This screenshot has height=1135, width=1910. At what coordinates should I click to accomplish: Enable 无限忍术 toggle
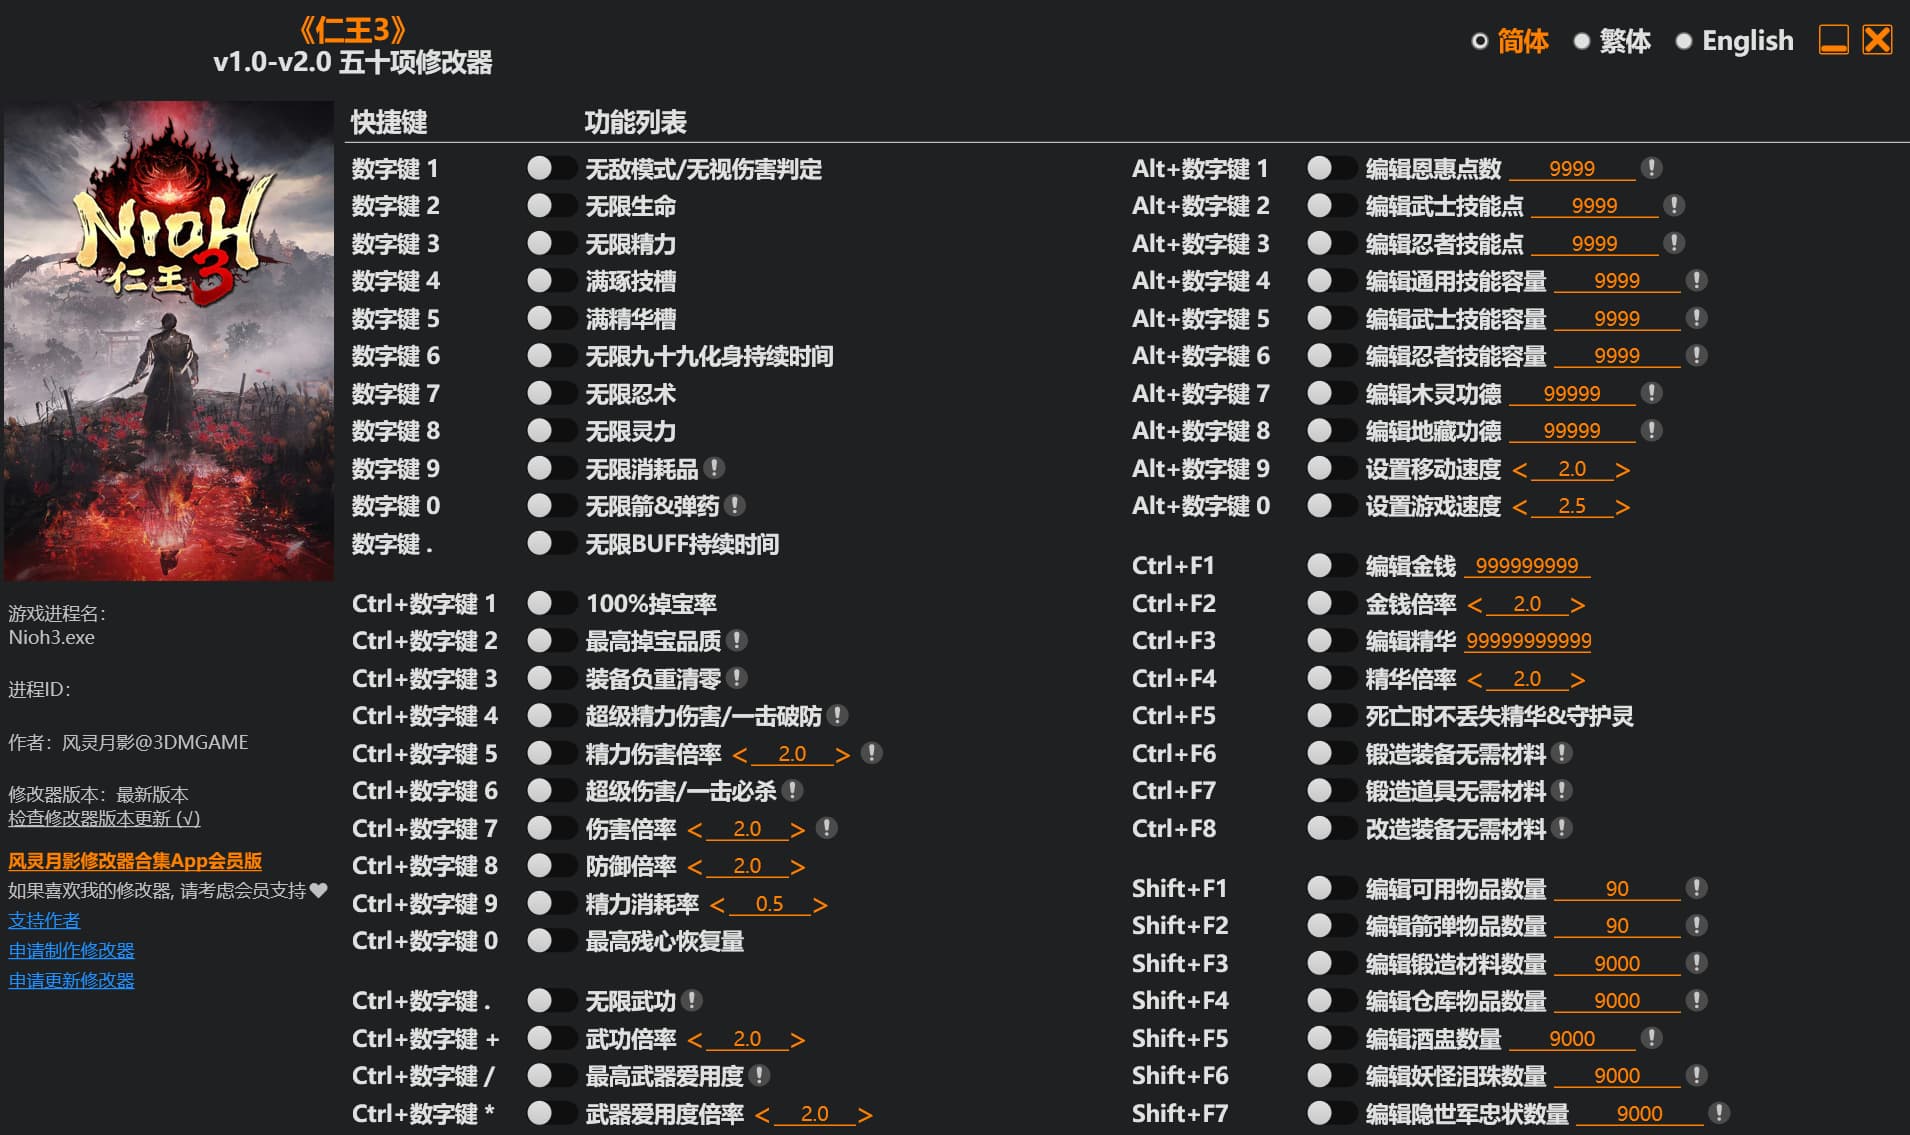pos(551,393)
